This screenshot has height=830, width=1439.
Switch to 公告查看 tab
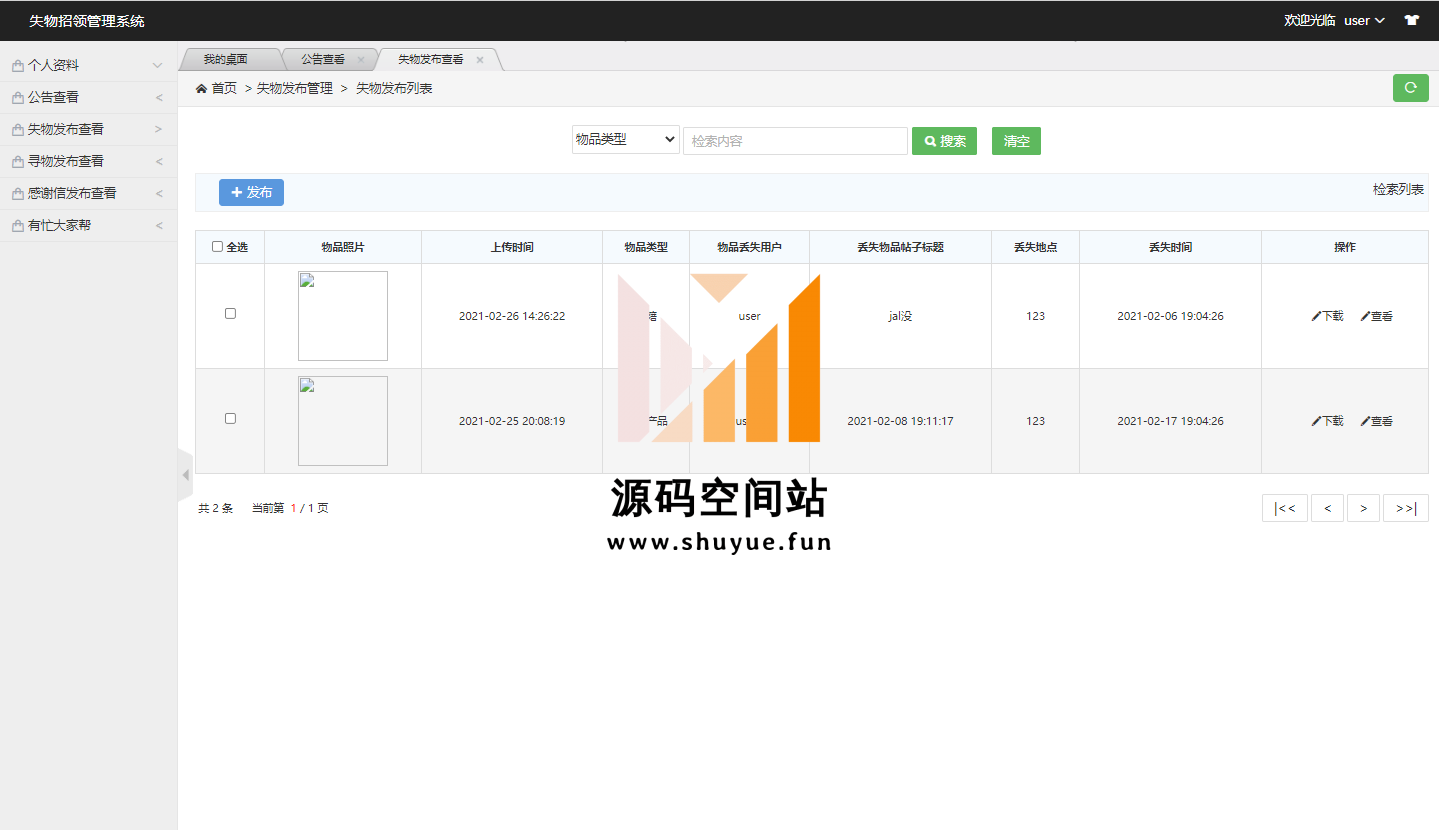coord(323,60)
